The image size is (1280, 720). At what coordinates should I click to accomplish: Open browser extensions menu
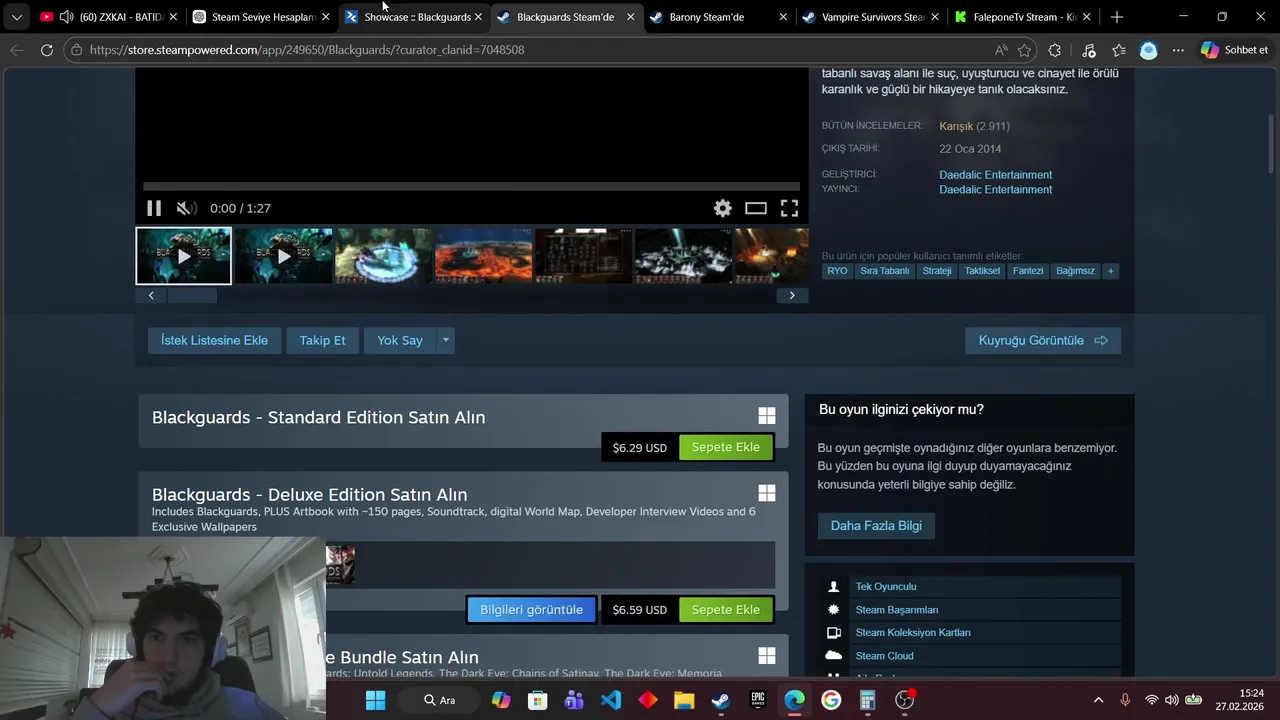[1055, 50]
